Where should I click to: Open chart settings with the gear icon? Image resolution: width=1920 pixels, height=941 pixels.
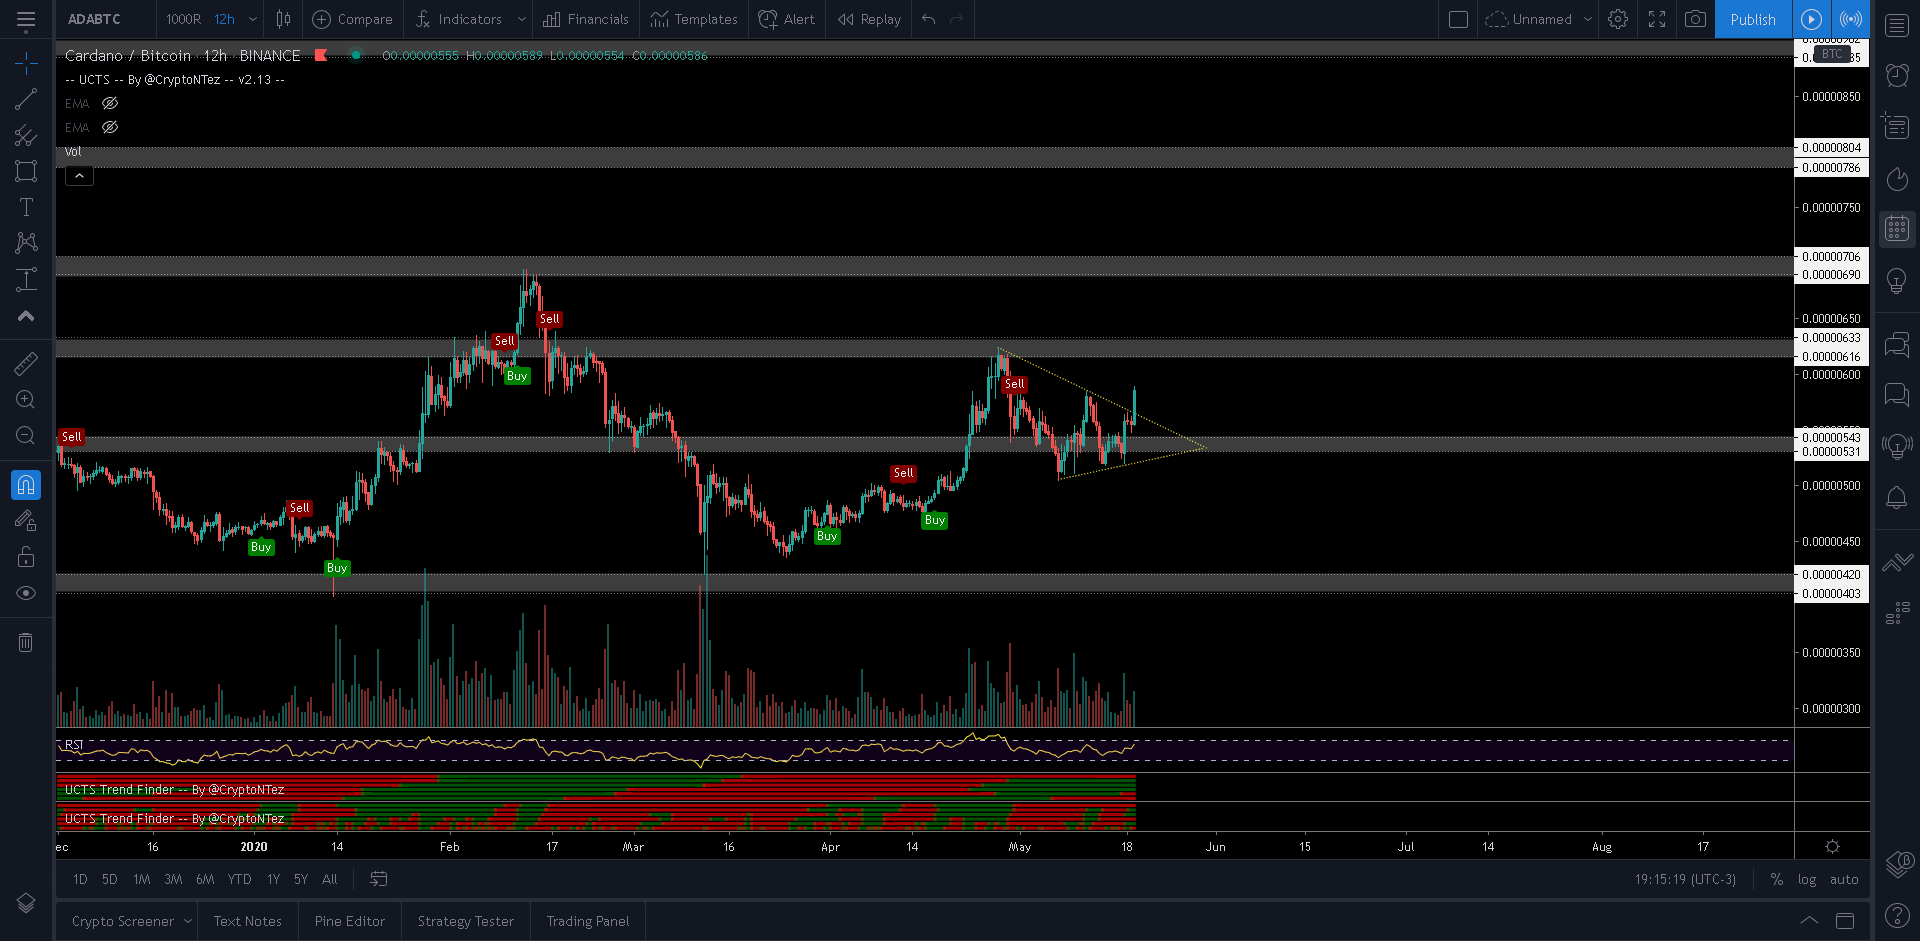(x=1617, y=19)
